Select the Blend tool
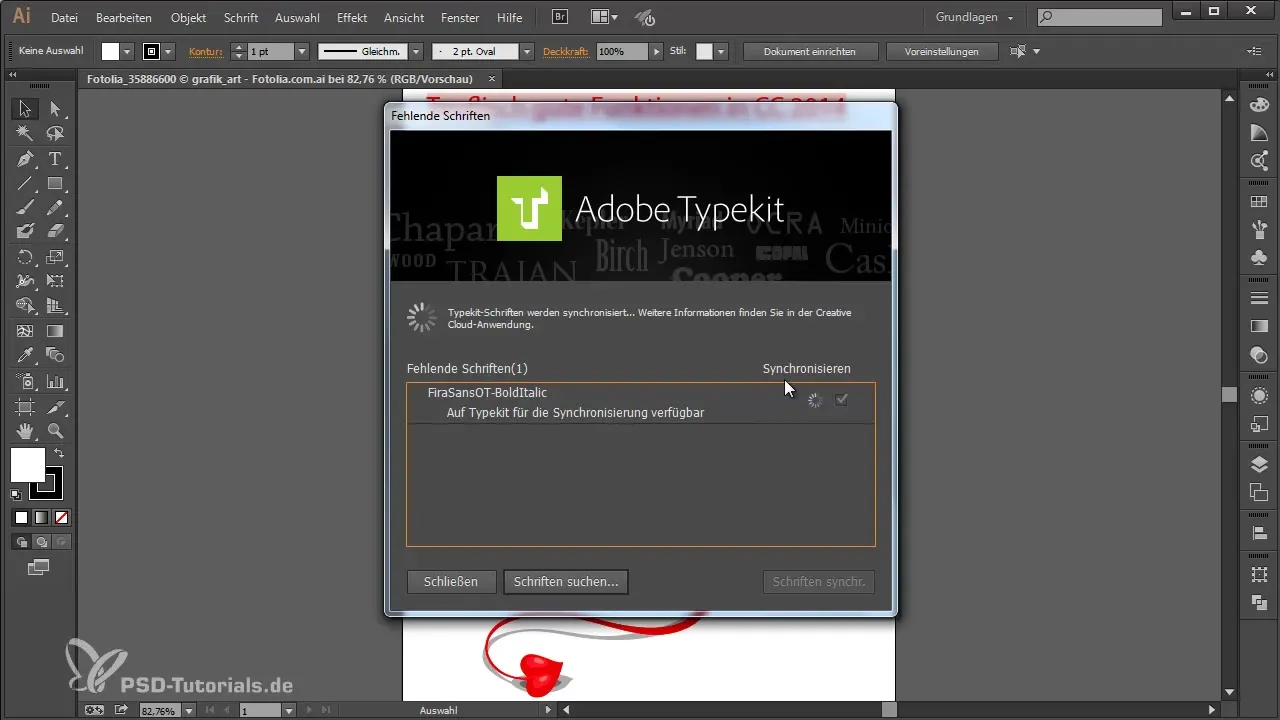The height and width of the screenshot is (720, 1280). click(55, 355)
